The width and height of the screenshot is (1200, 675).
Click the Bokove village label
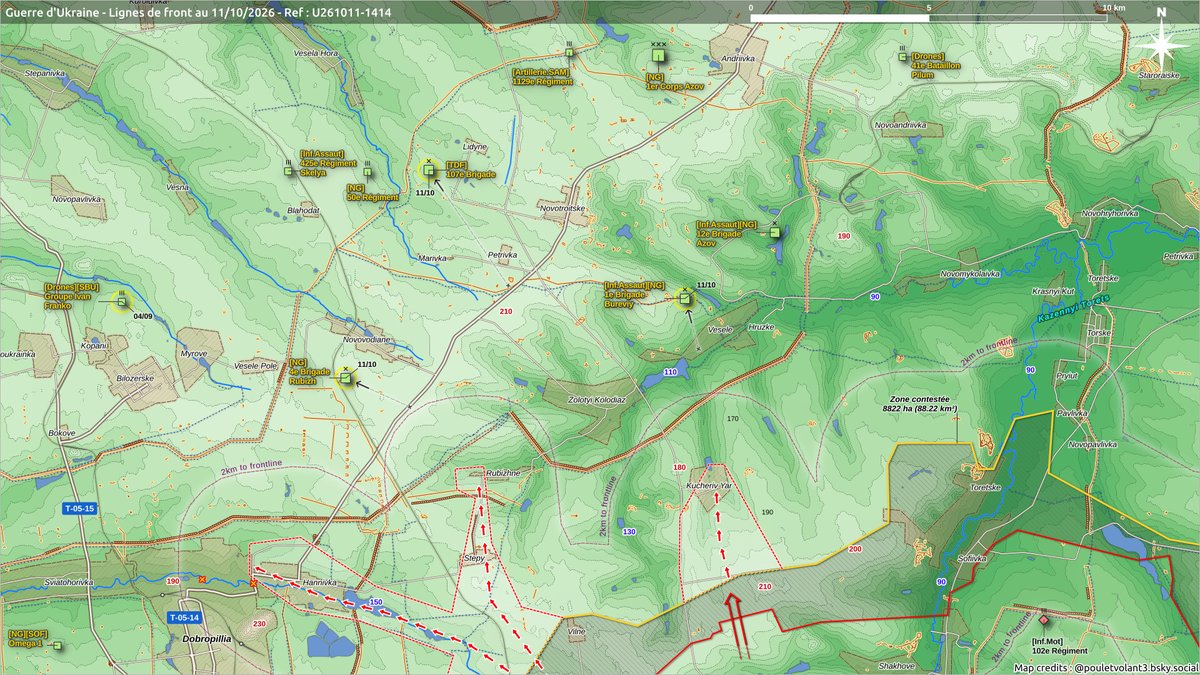(60, 431)
